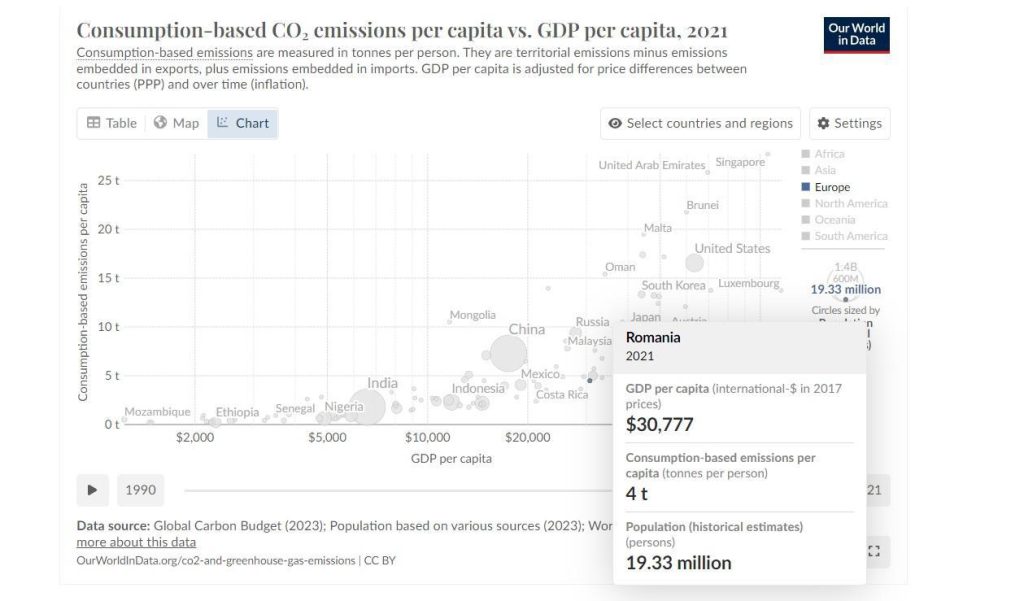Click the eye icon in Select countries
The width and height of the screenshot is (1024, 601).
tap(615, 123)
